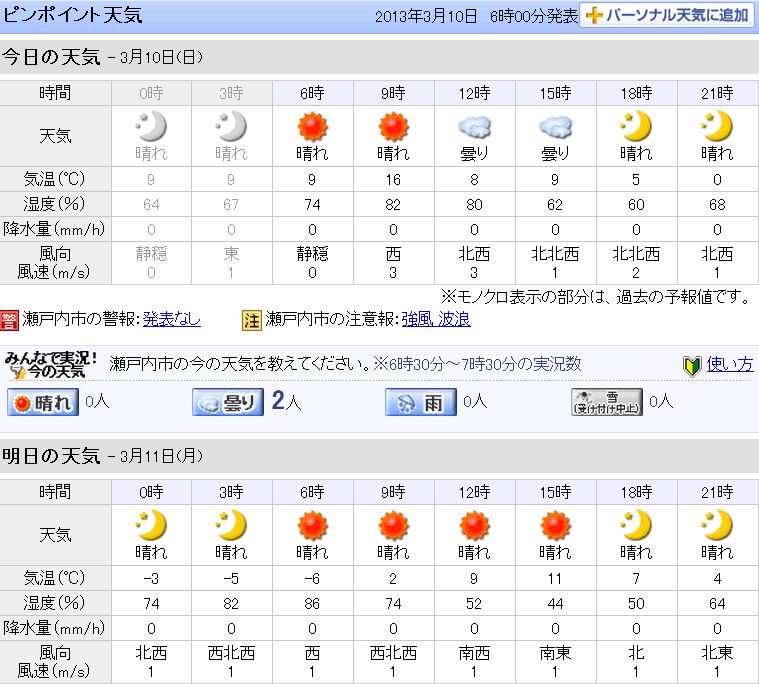Click today's 降水量(mm/h) row label

coord(54,229)
